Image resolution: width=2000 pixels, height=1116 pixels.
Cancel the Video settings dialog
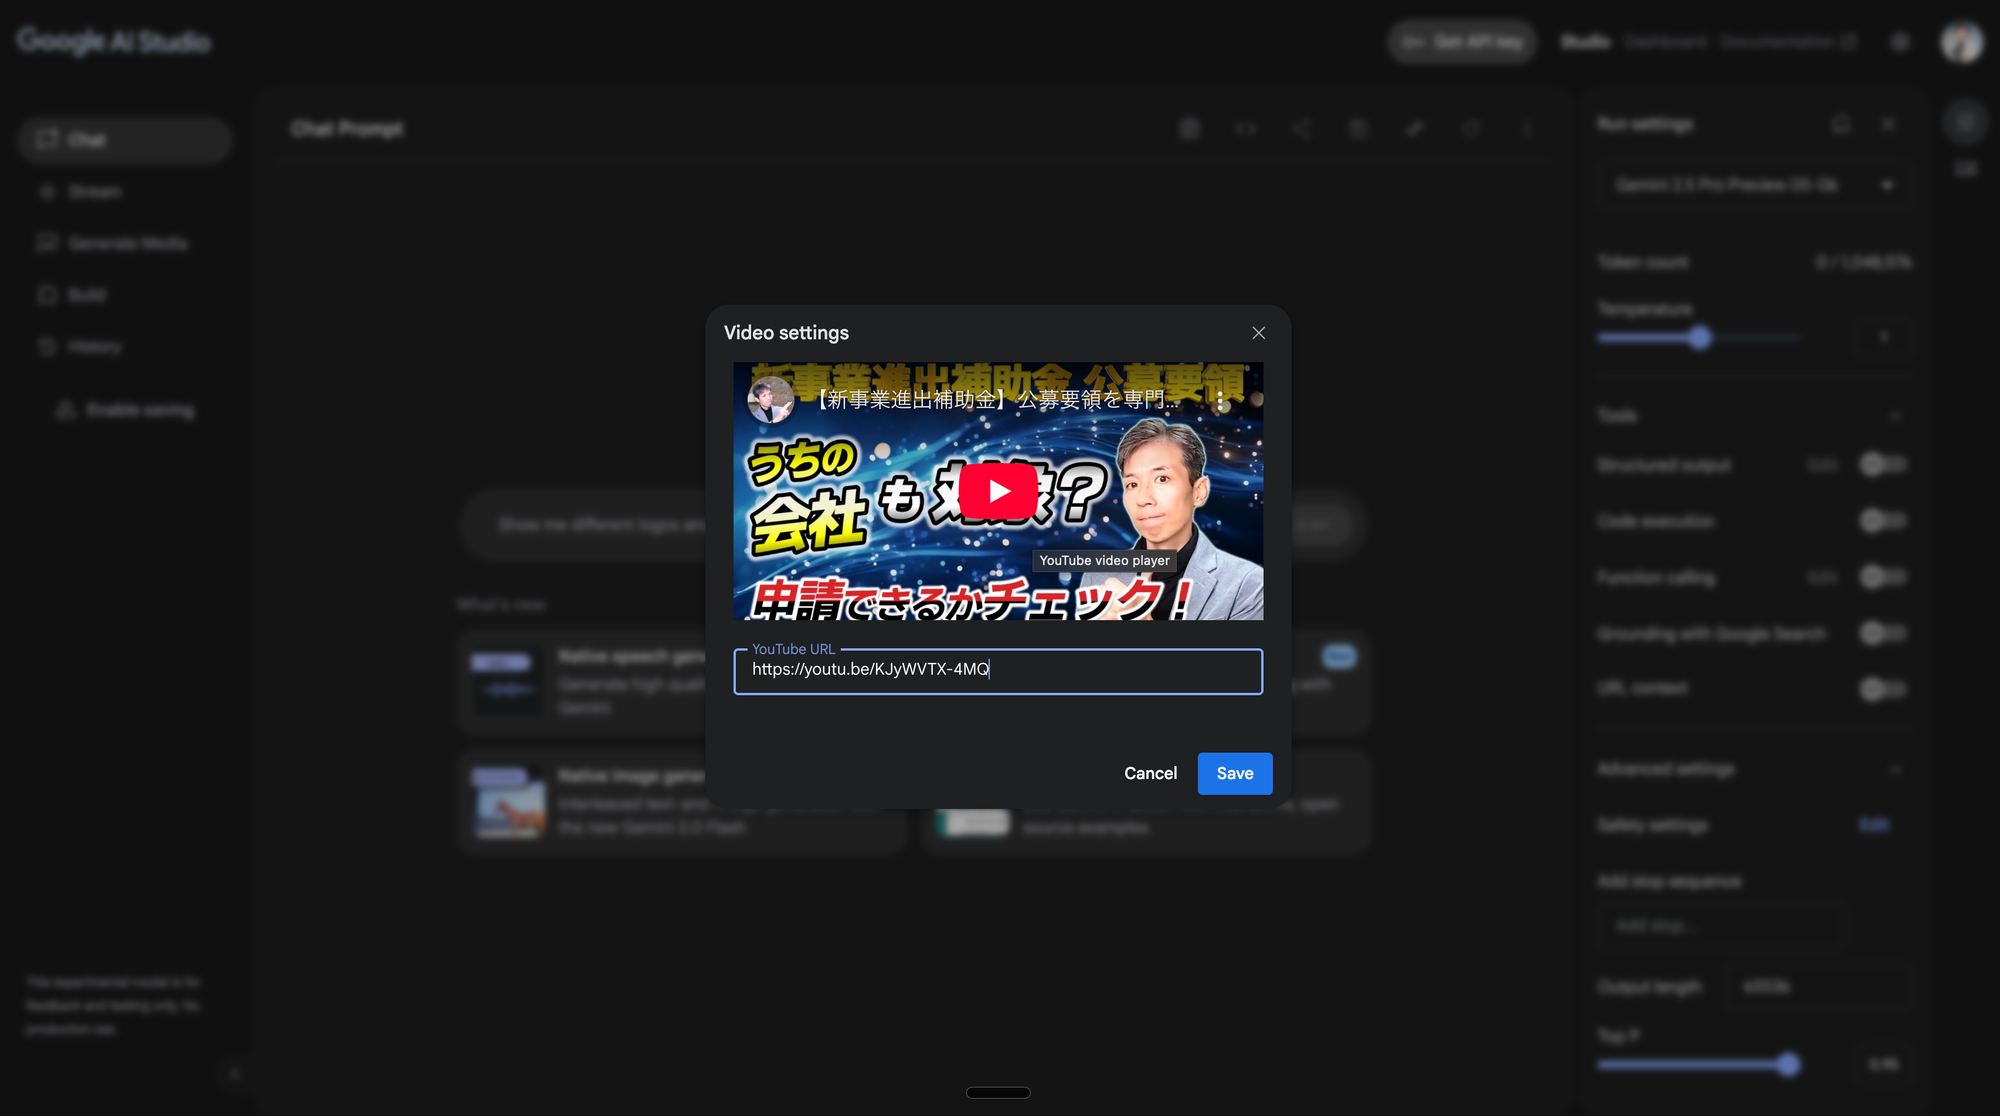click(1150, 773)
